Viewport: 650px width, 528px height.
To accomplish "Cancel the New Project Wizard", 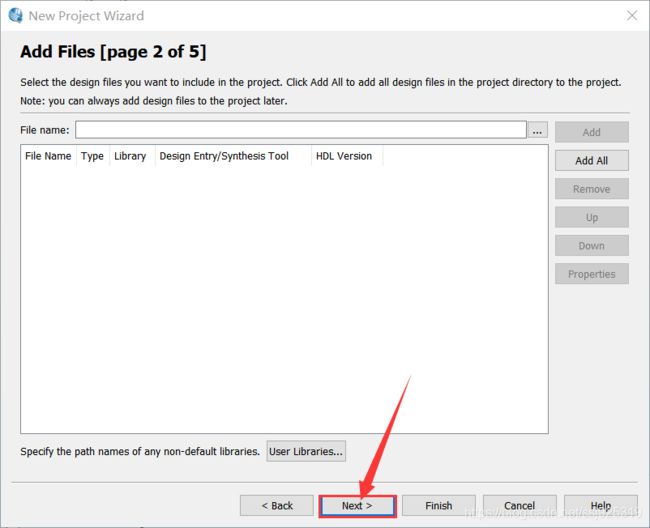I will pyautogui.click(x=519, y=506).
